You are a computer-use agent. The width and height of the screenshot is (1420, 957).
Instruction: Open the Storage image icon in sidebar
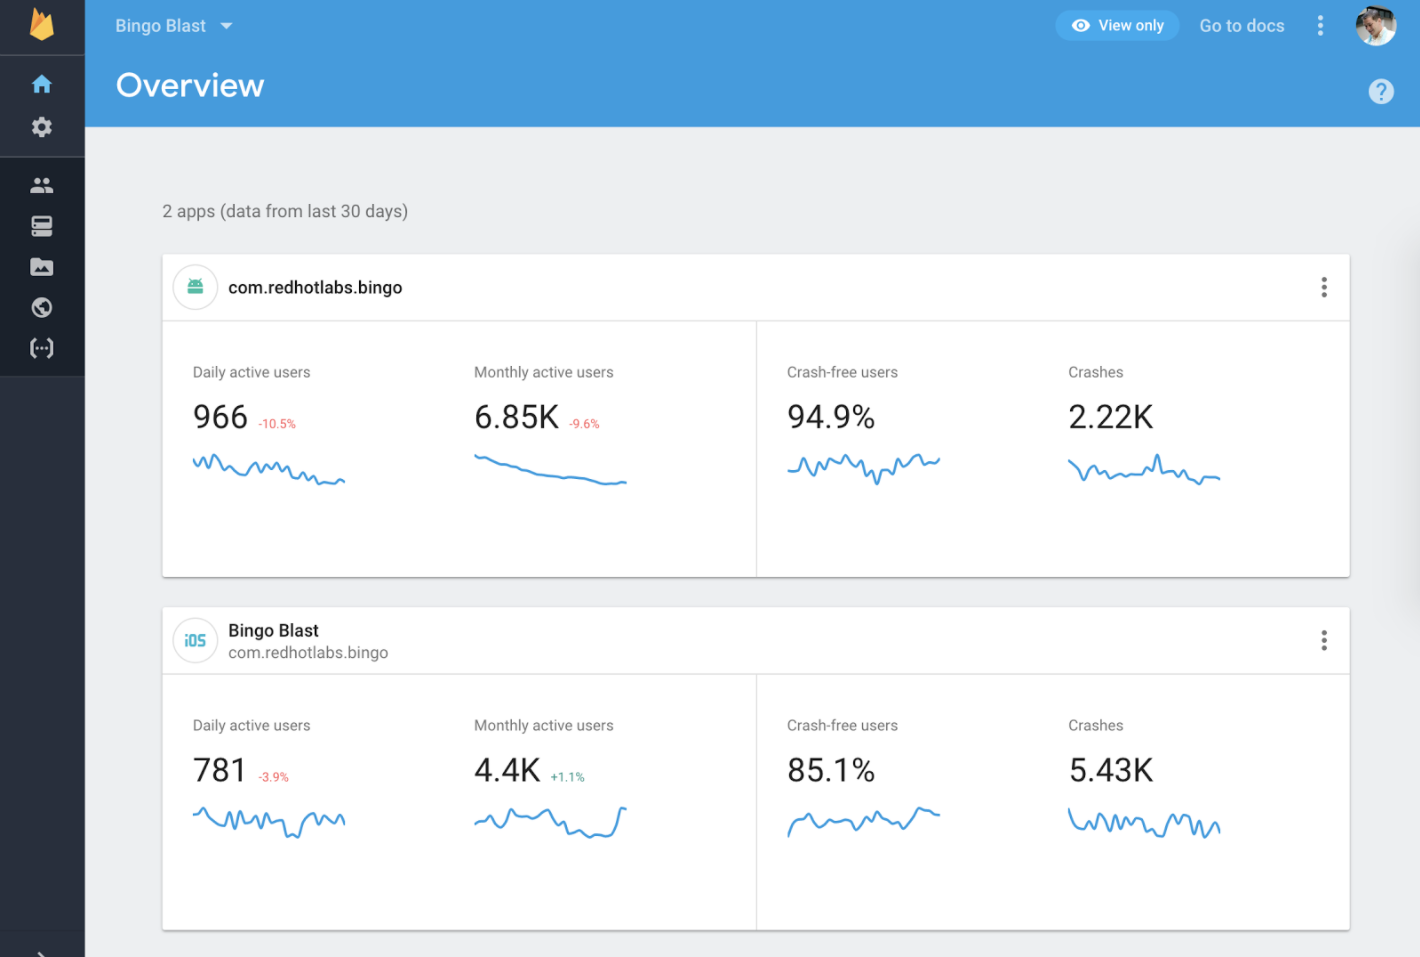[42, 267]
